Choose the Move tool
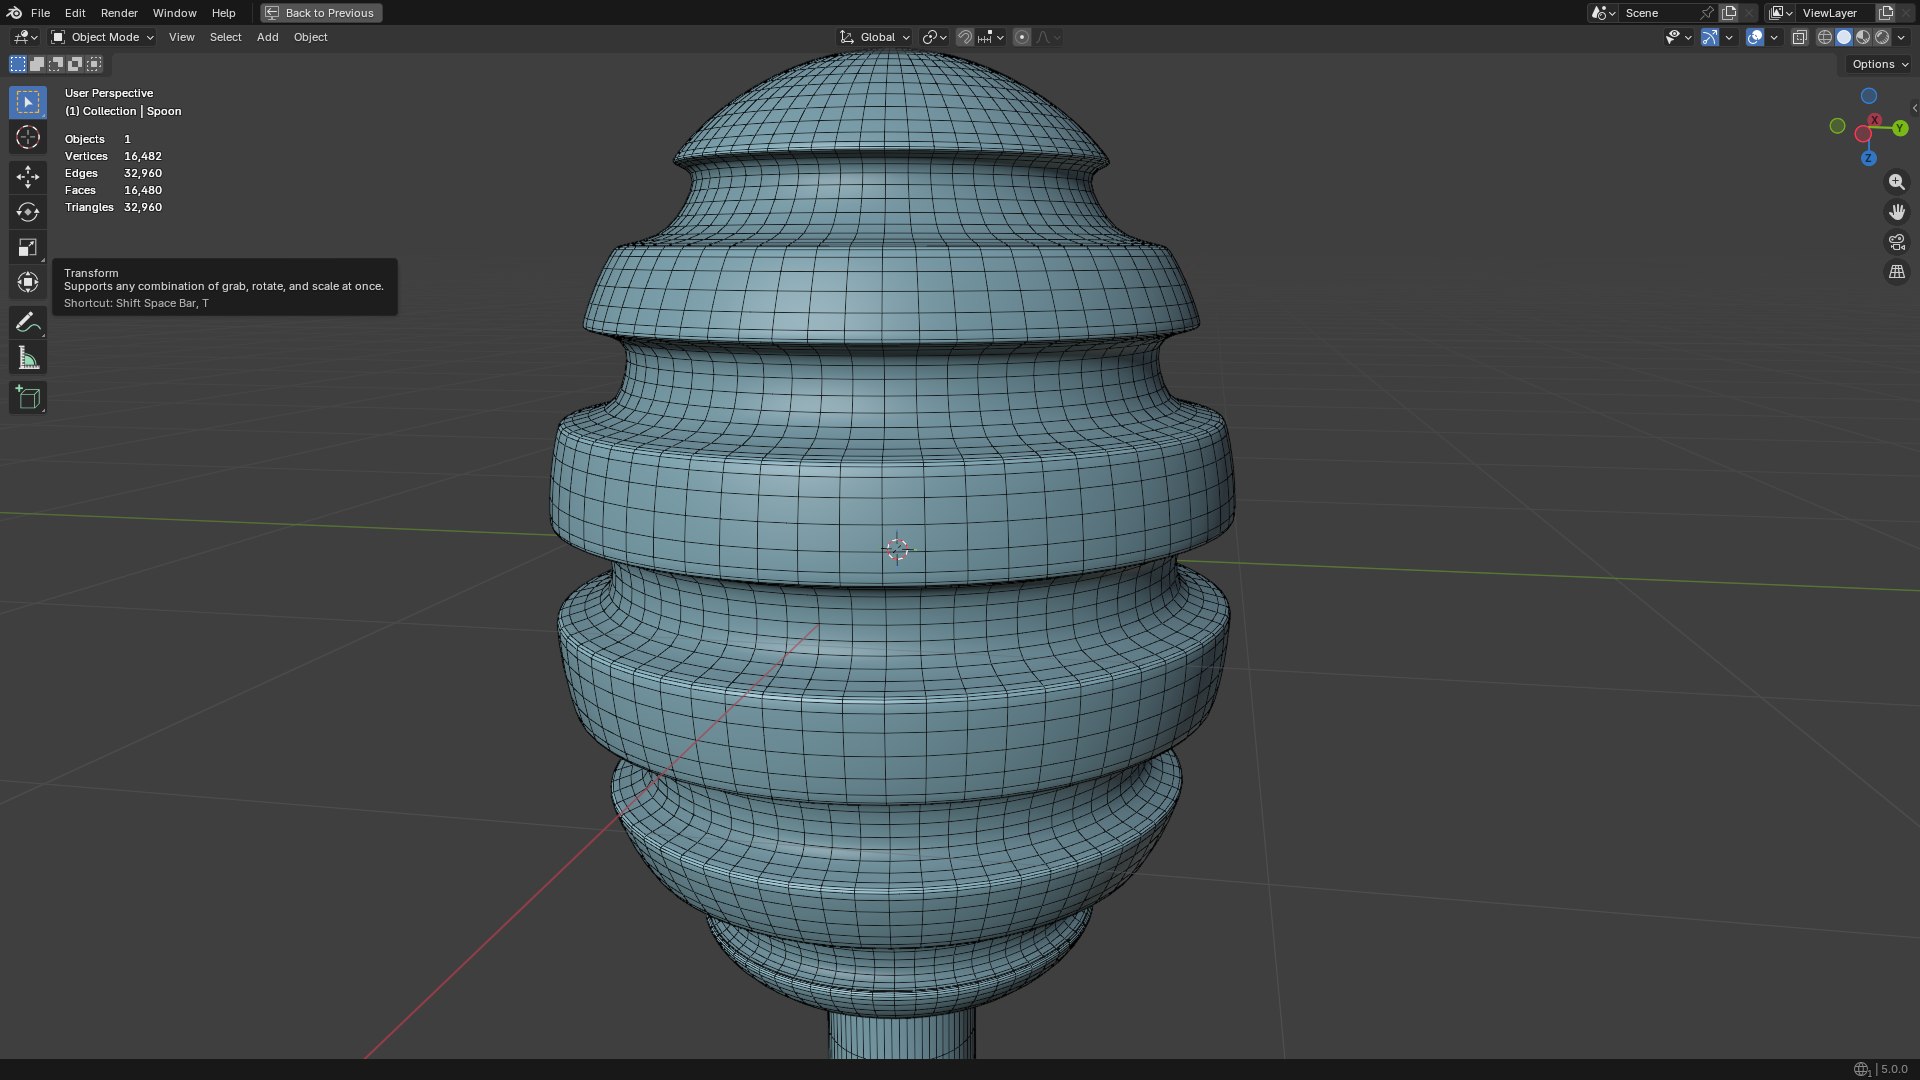 point(28,177)
